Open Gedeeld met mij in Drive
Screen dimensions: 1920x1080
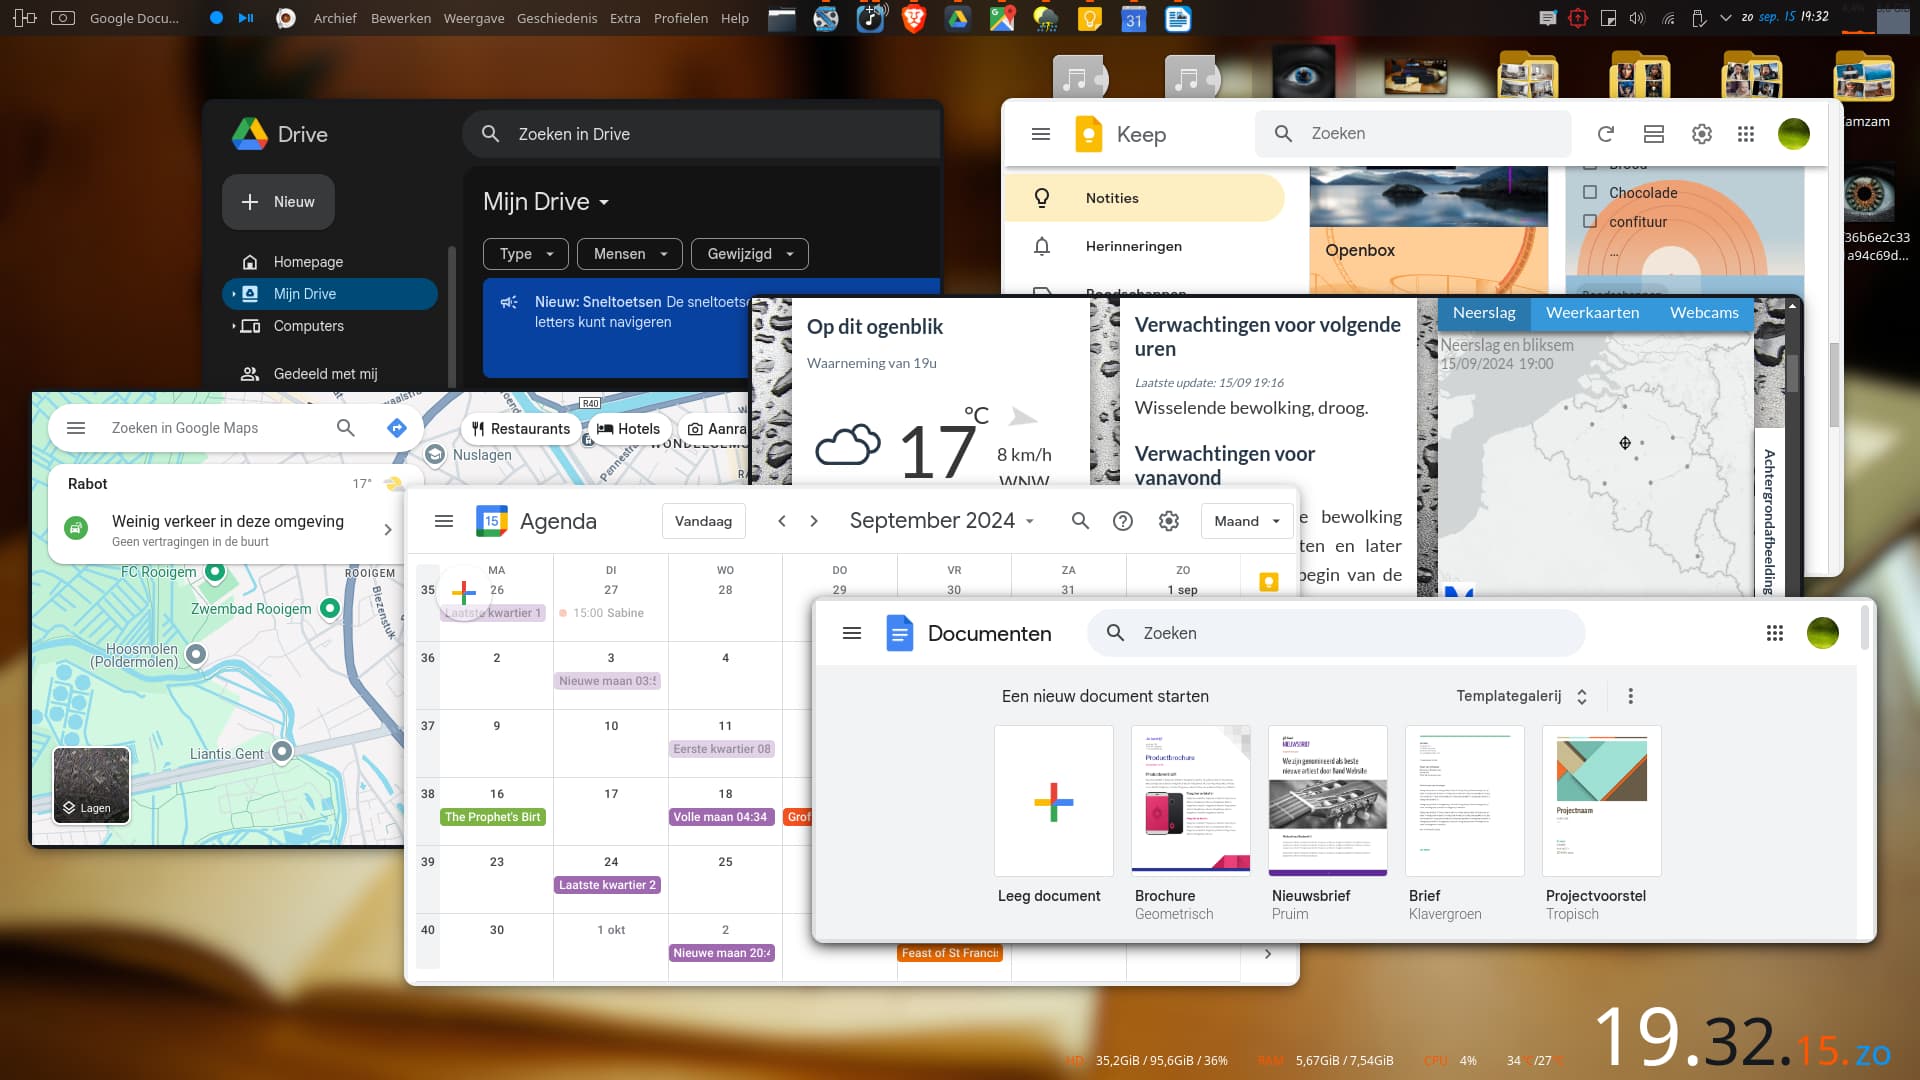pos(330,374)
